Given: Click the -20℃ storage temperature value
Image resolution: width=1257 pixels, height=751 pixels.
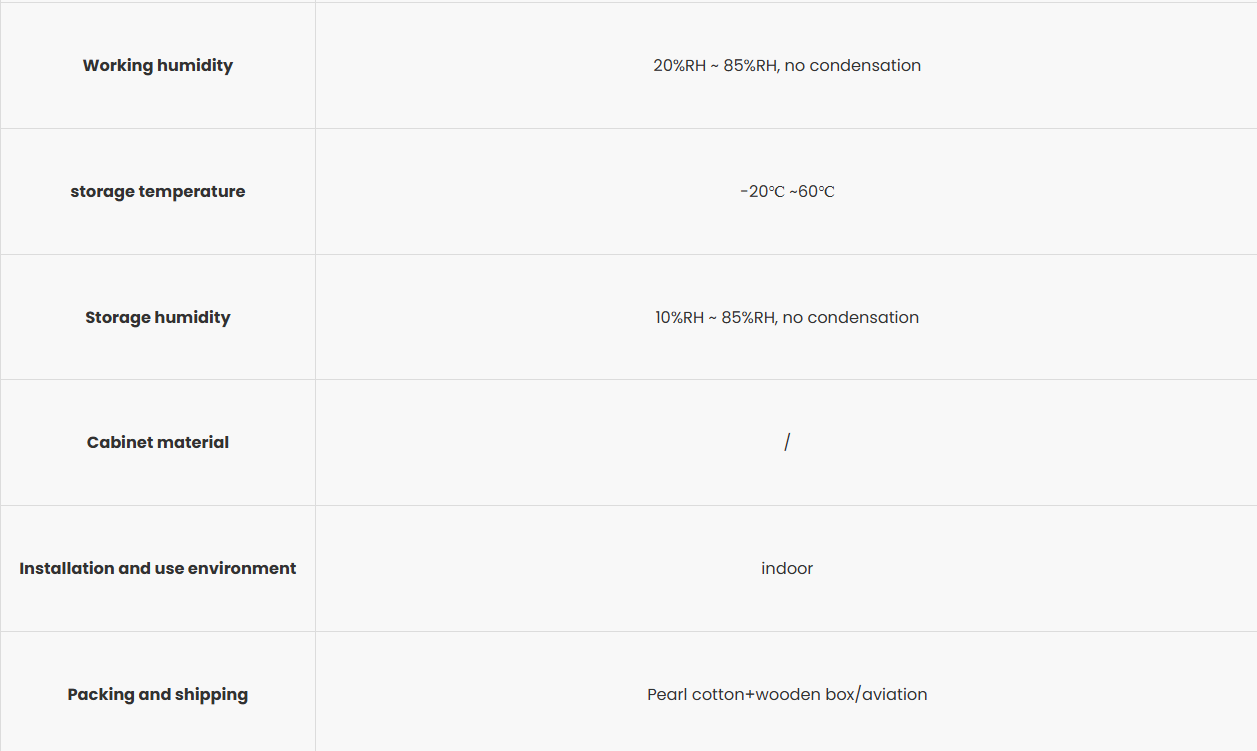Looking at the screenshot, I should point(762,192).
